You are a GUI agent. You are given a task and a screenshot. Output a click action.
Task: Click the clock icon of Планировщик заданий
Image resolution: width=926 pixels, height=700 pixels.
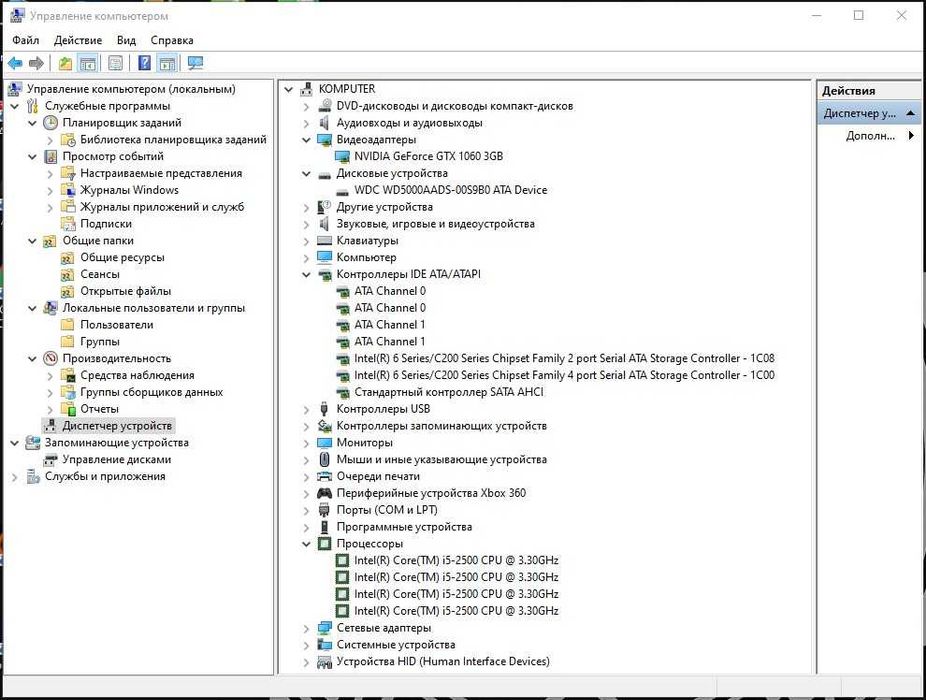51,123
